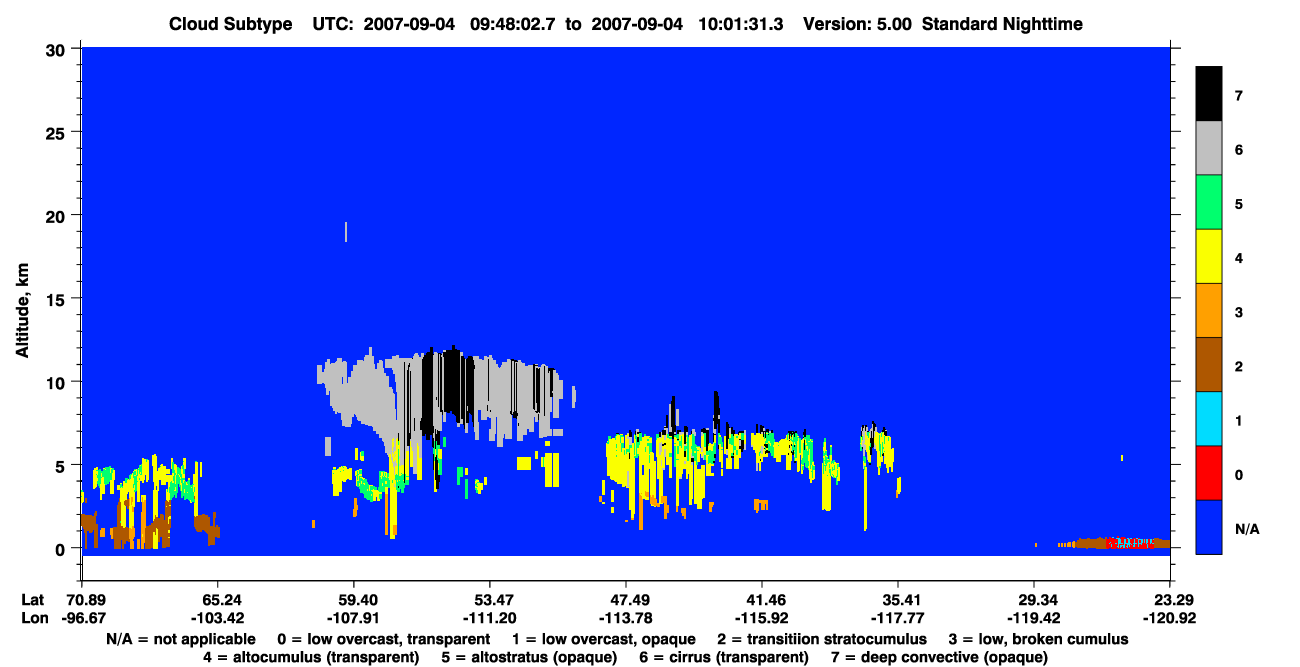Viewport: 1300px width, 667px height.
Task: Click longitude value -107.91
Action: (354, 617)
